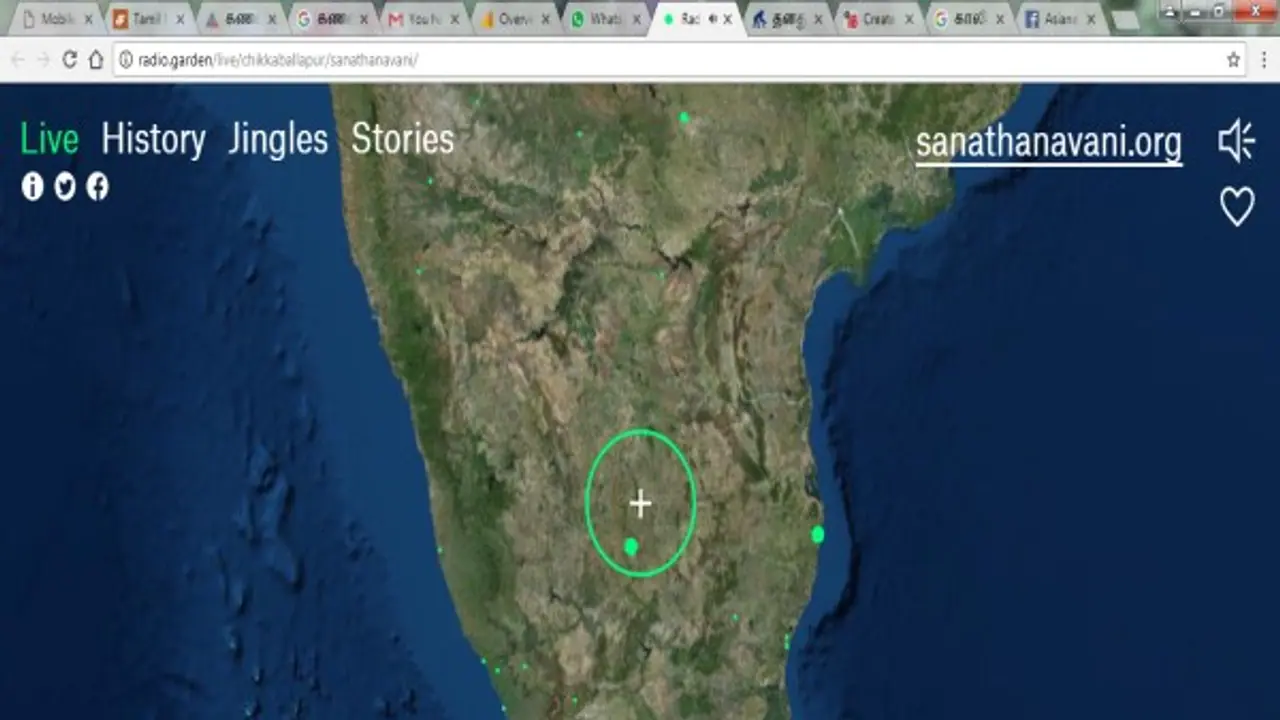
Task: Click the forward navigation arrow
Action: point(45,58)
